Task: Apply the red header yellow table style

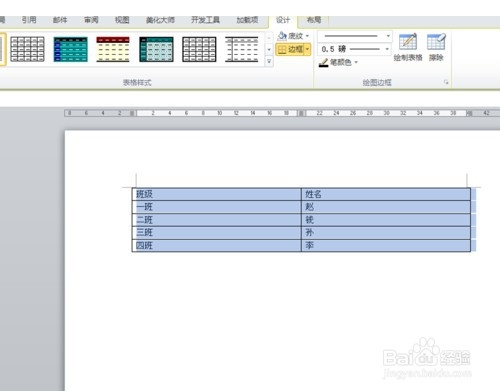Action: [x=113, y=49]
